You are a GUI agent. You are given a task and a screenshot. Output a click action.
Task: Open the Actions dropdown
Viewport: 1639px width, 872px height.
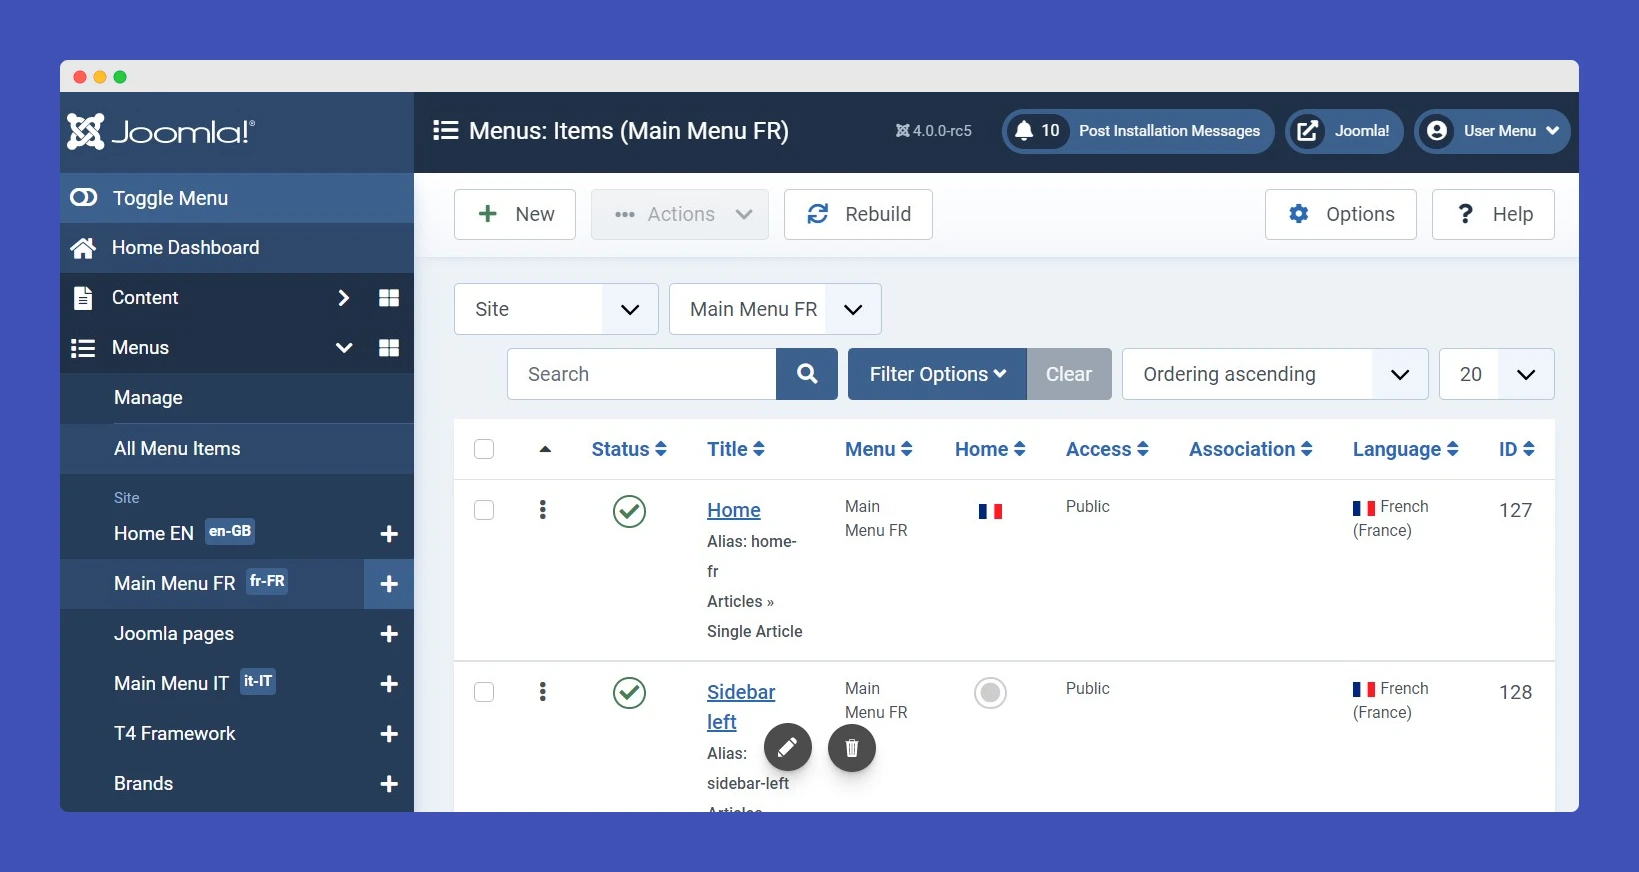tap(680, 214)
